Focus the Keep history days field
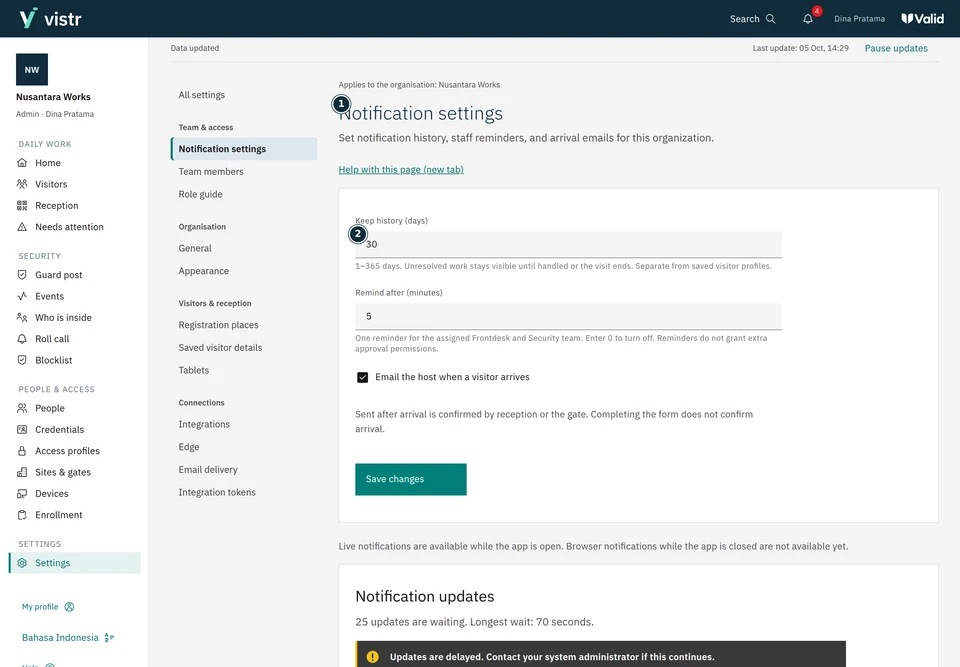Image resolution: width=960 pixels, height=667 pixels. (568, 244)
